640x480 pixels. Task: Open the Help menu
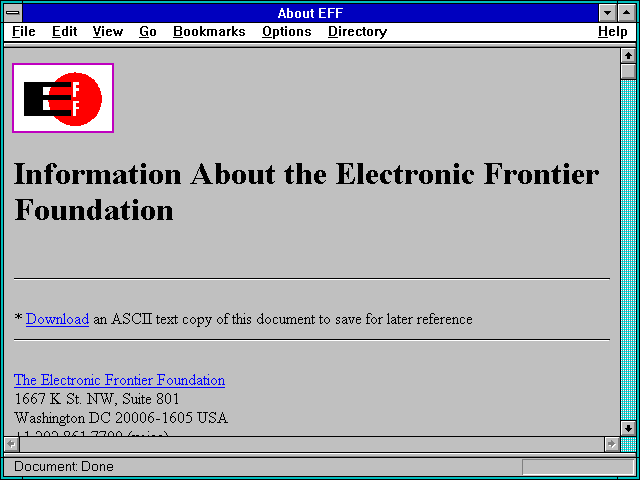(x=613, y=32)
